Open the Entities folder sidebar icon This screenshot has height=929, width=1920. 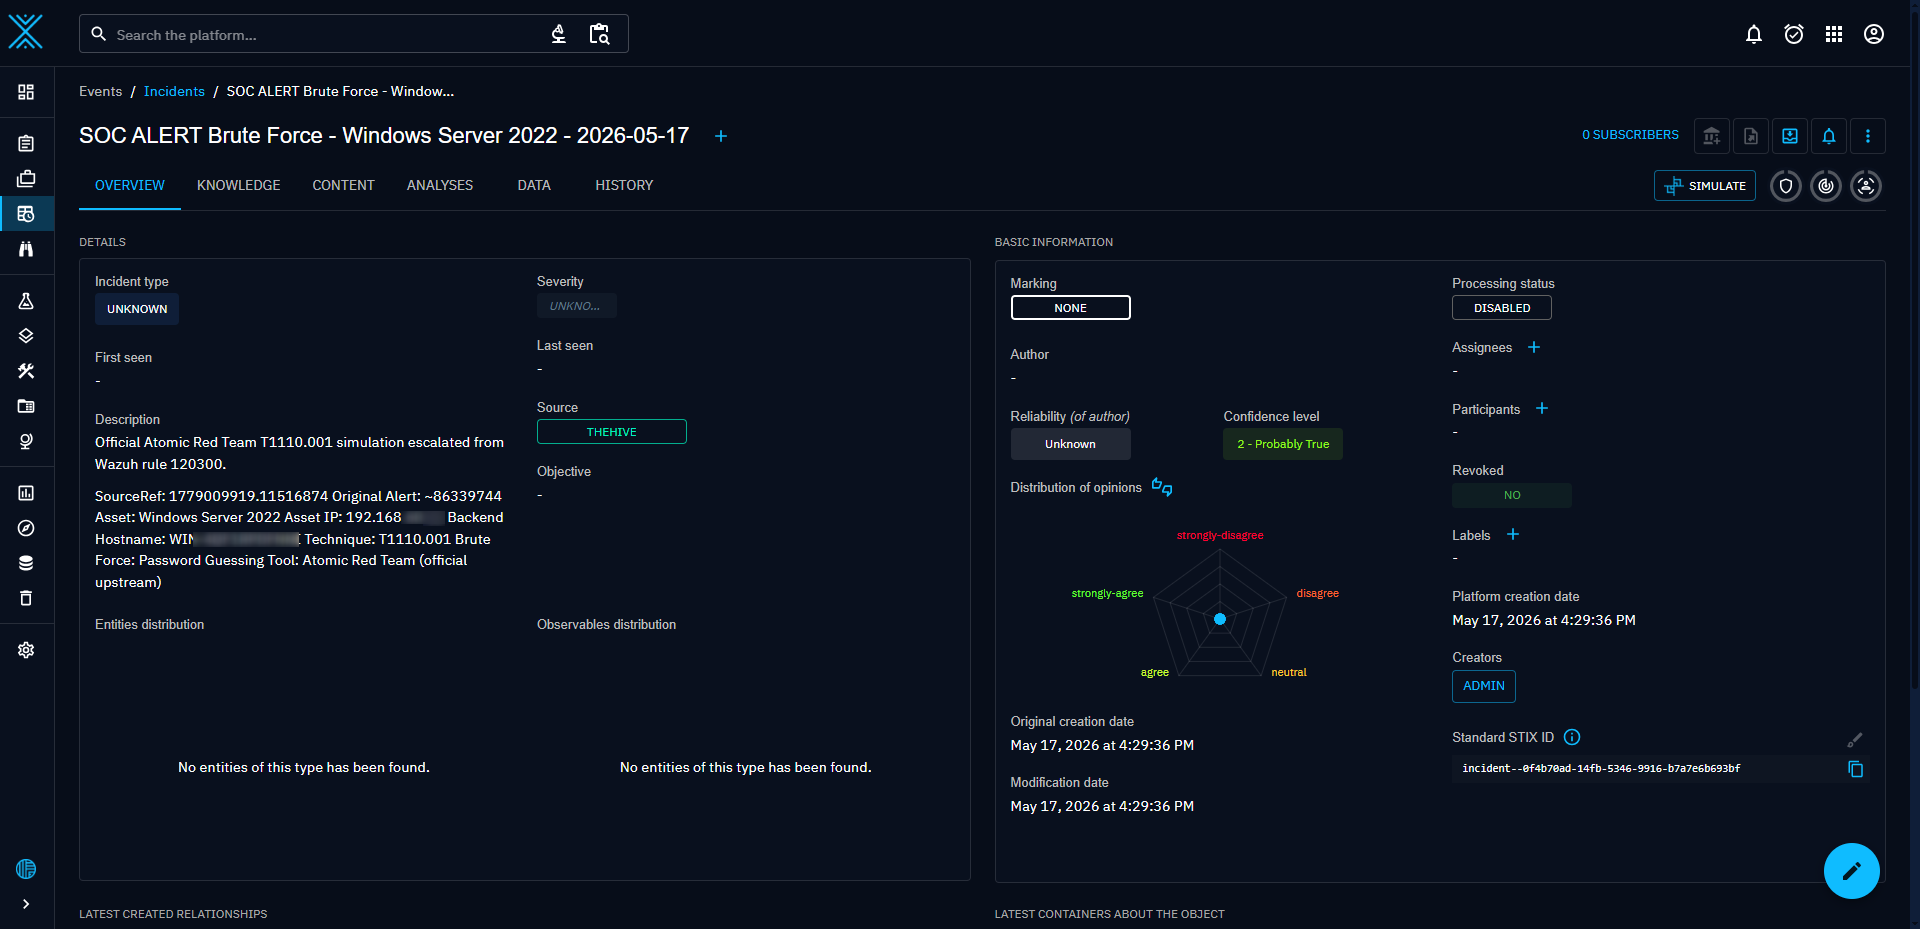[x=26, y=406]
